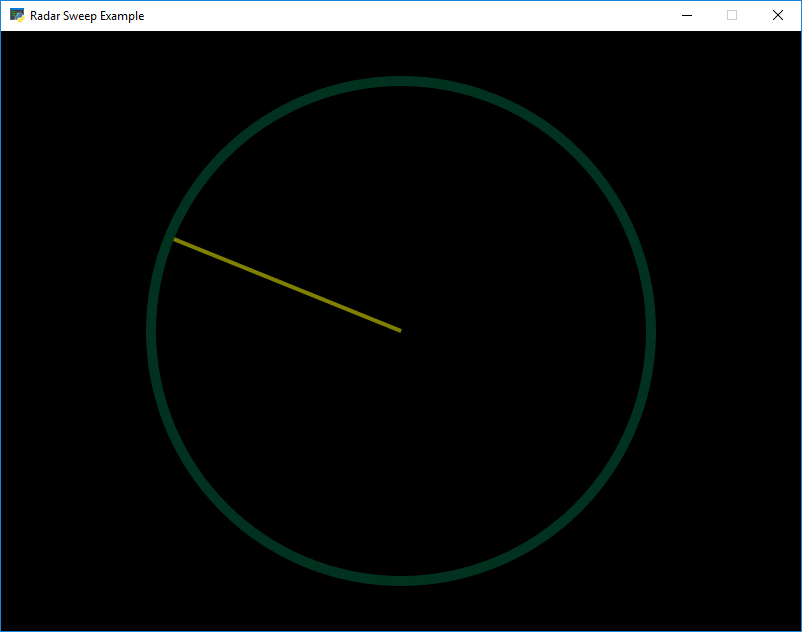Click the rightmost point of the green ring
Image resolution: width=802 pixels, height=632 pixels.
tap(650, 330)
